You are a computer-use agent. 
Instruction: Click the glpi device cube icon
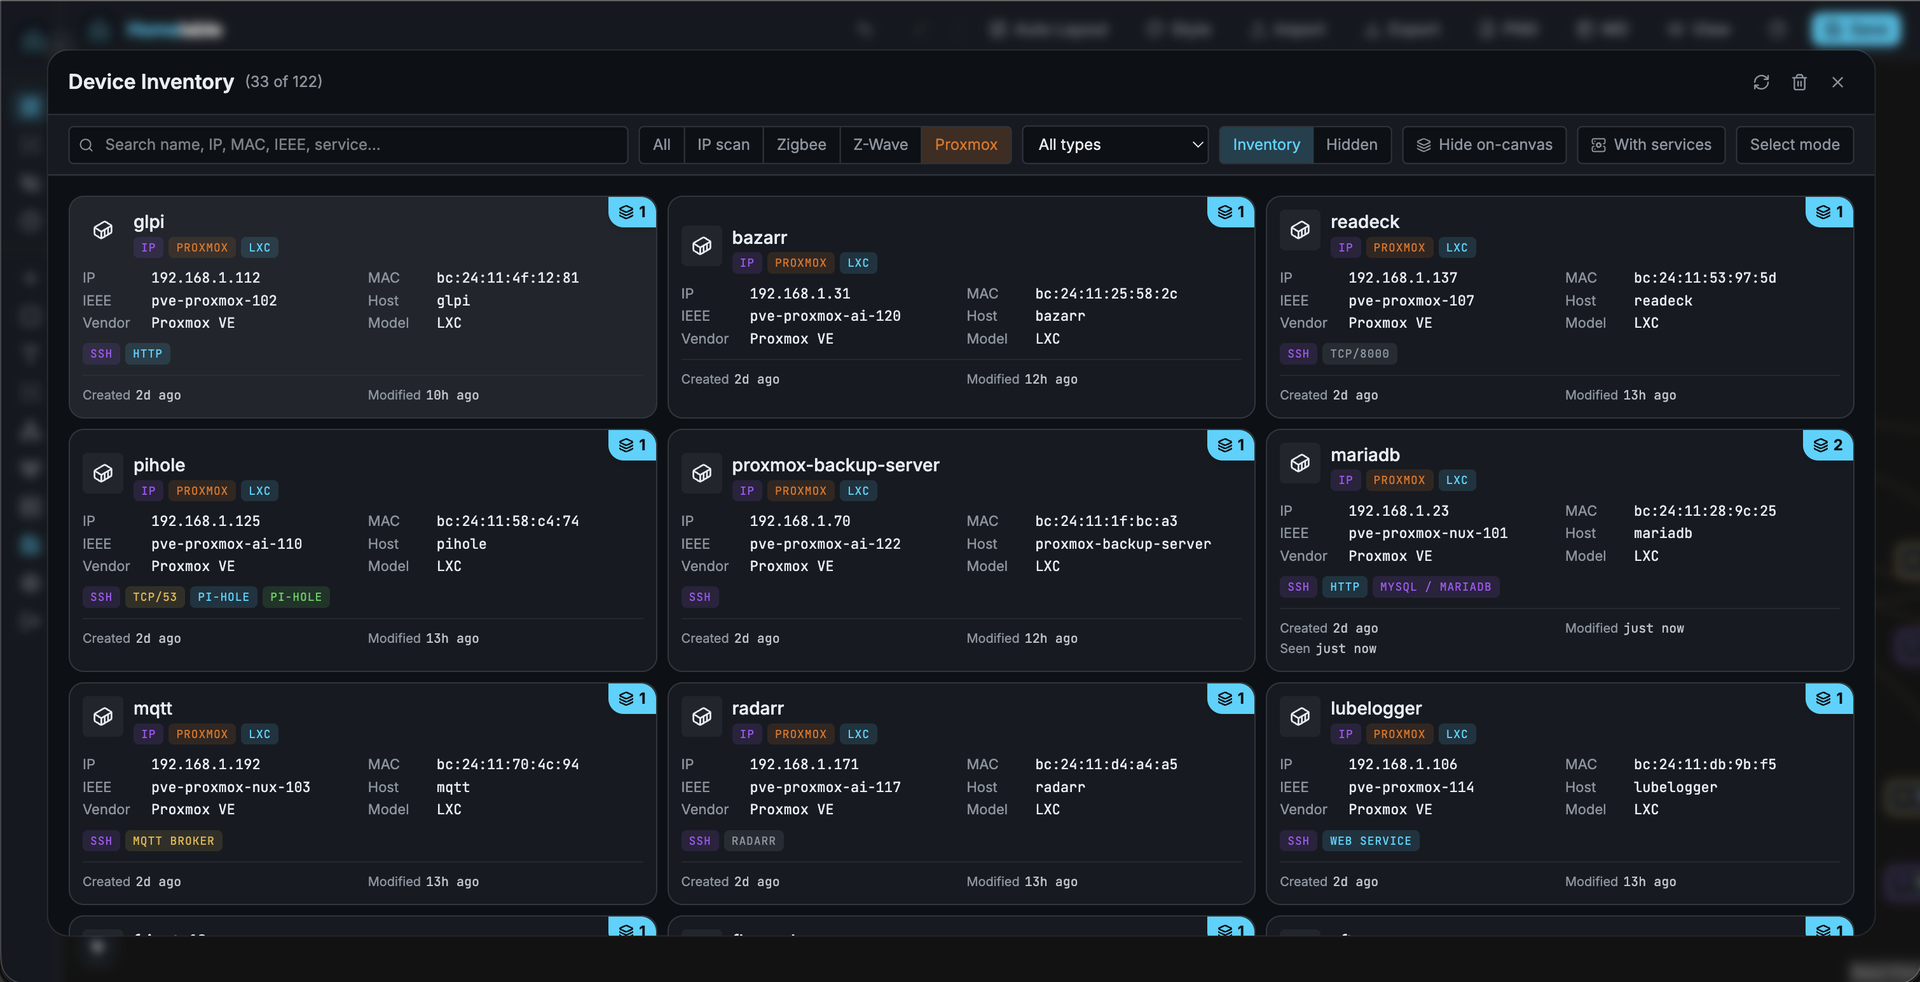click(103, 230)
